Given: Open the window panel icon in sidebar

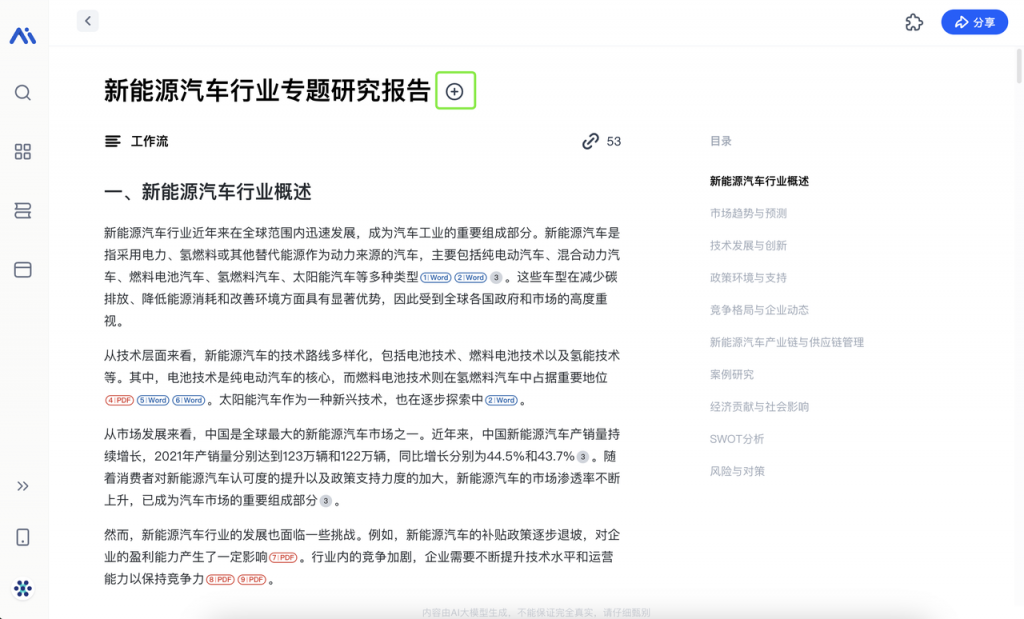Looking at the screenshot, I should point(23,270).
